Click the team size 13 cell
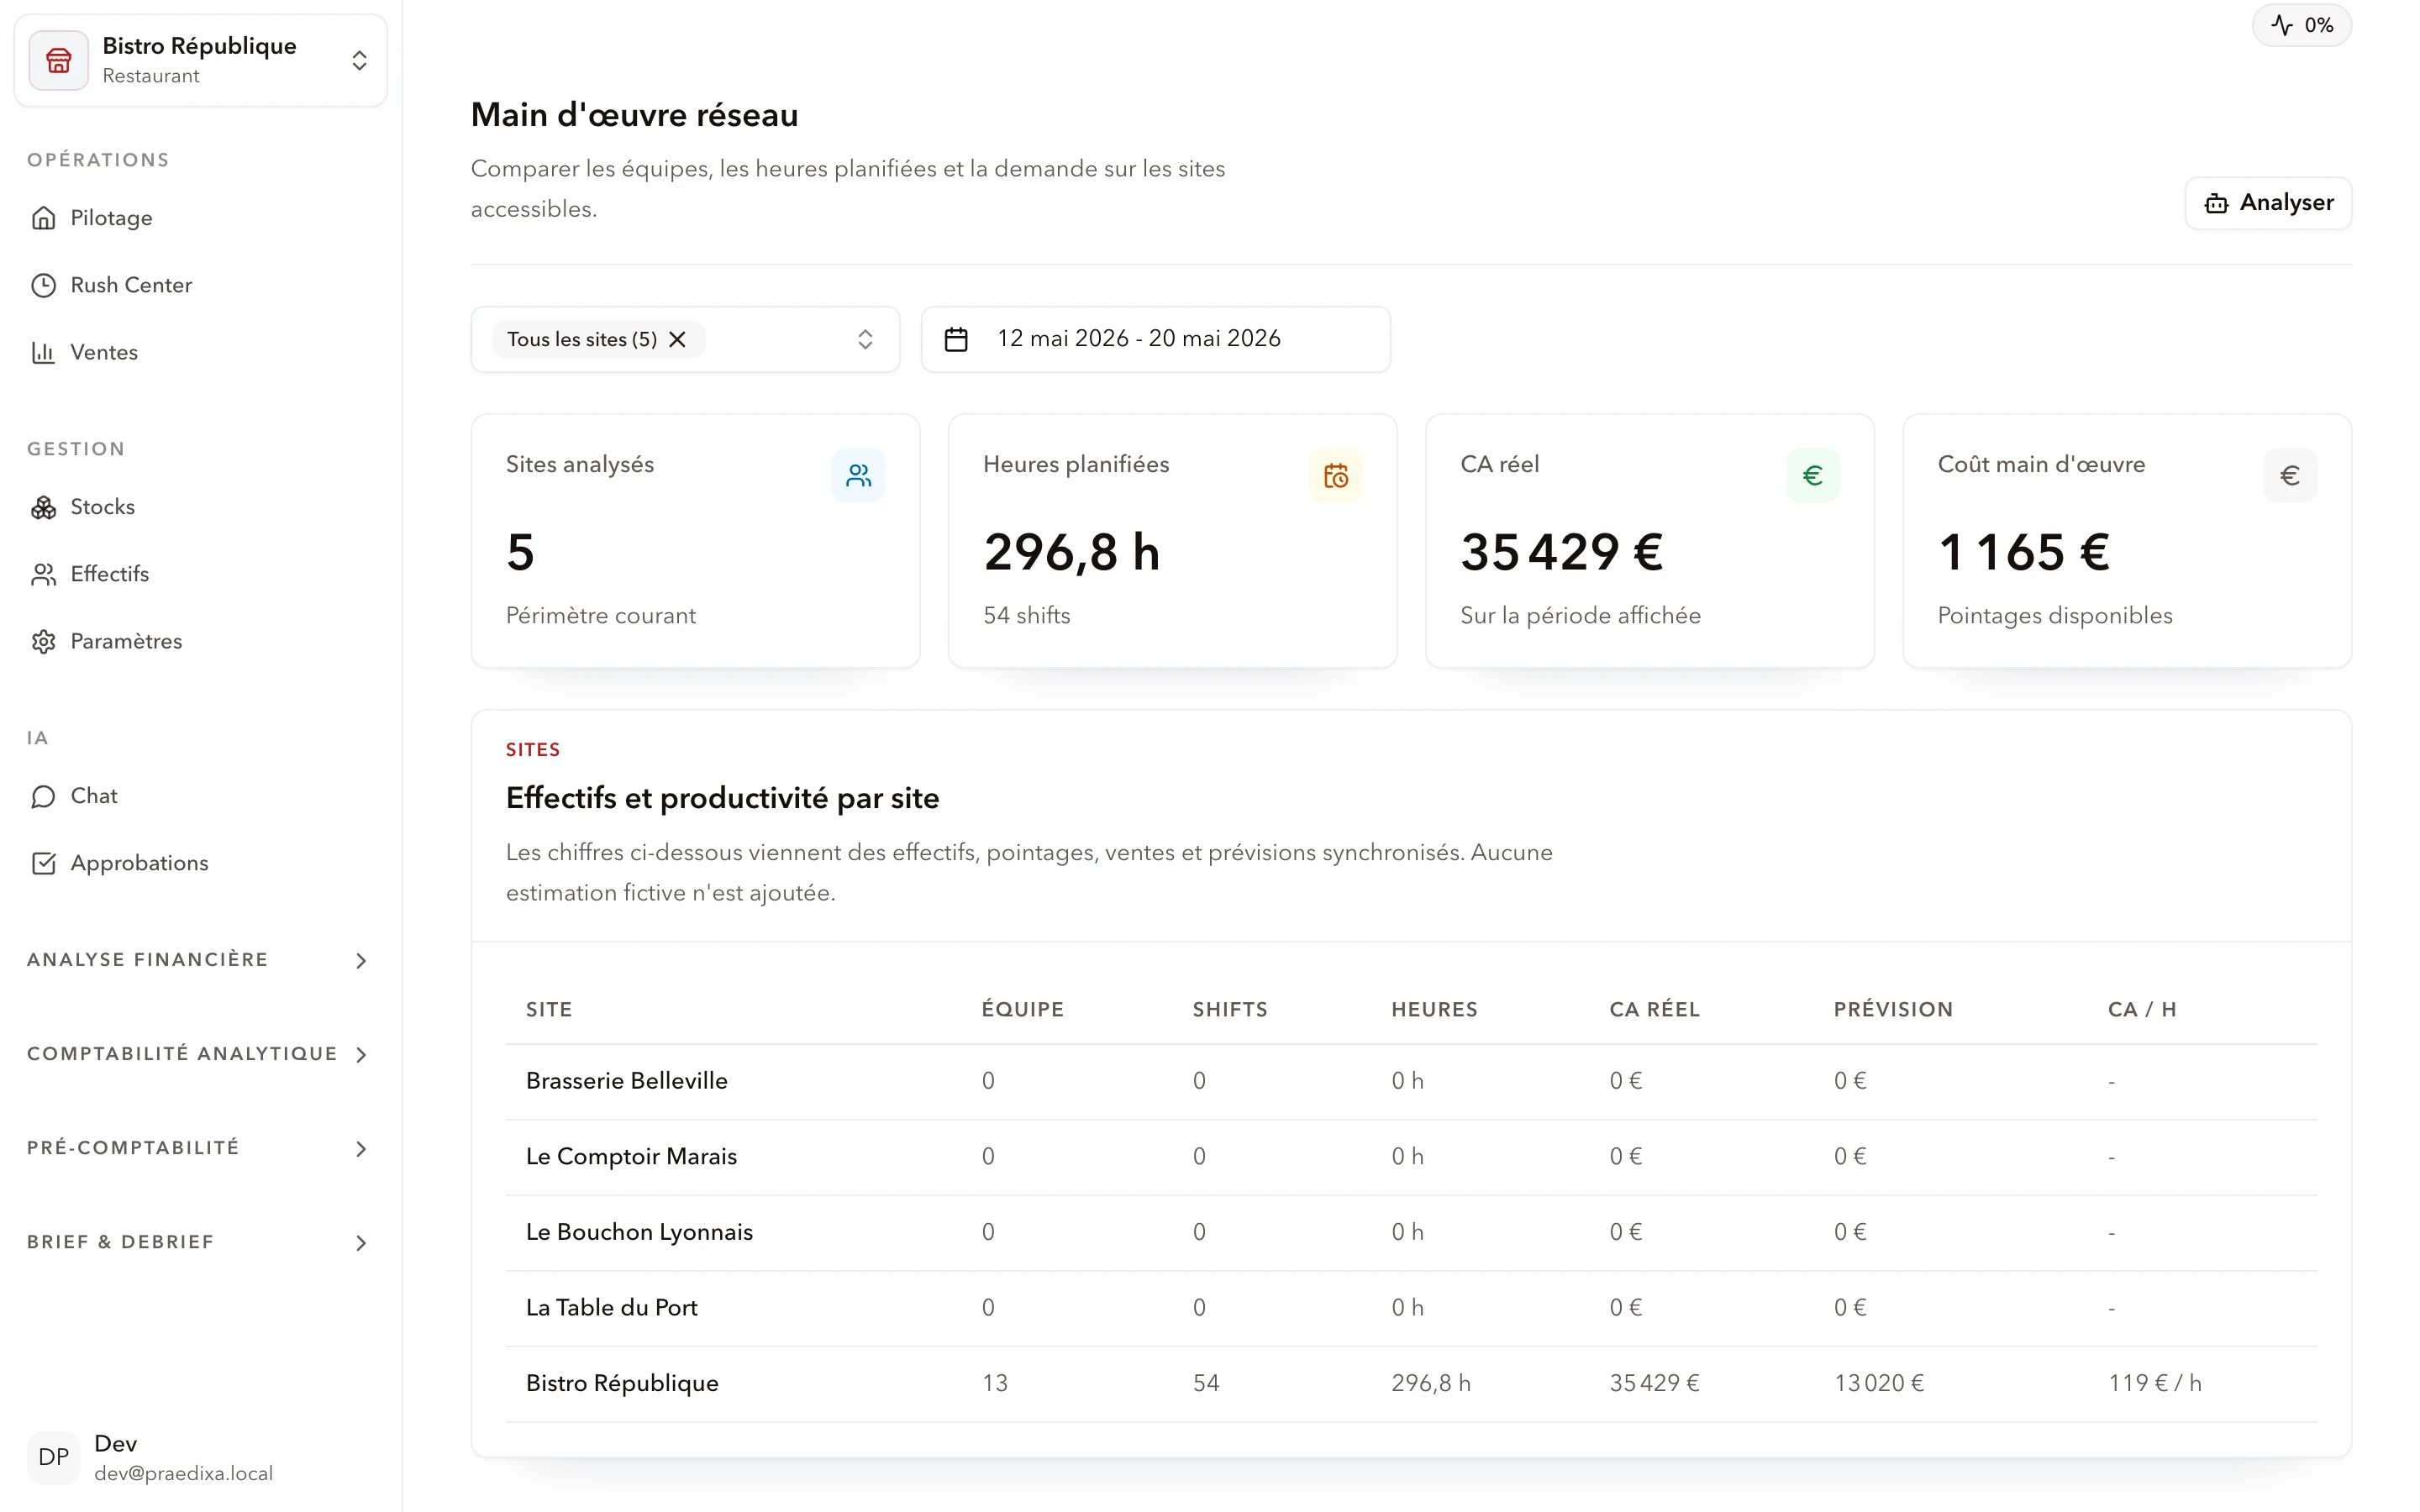2420x1512 pixels. click(994, 1384)
